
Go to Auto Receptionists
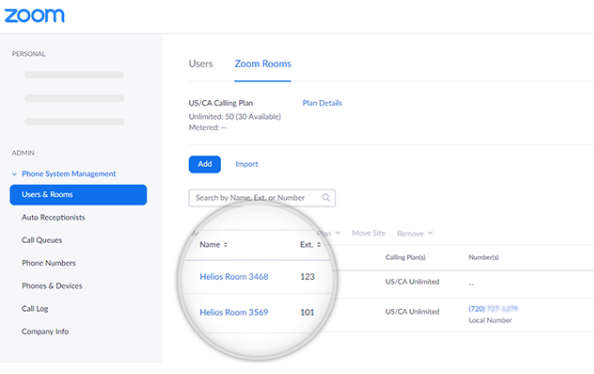[x=53, y=218]
